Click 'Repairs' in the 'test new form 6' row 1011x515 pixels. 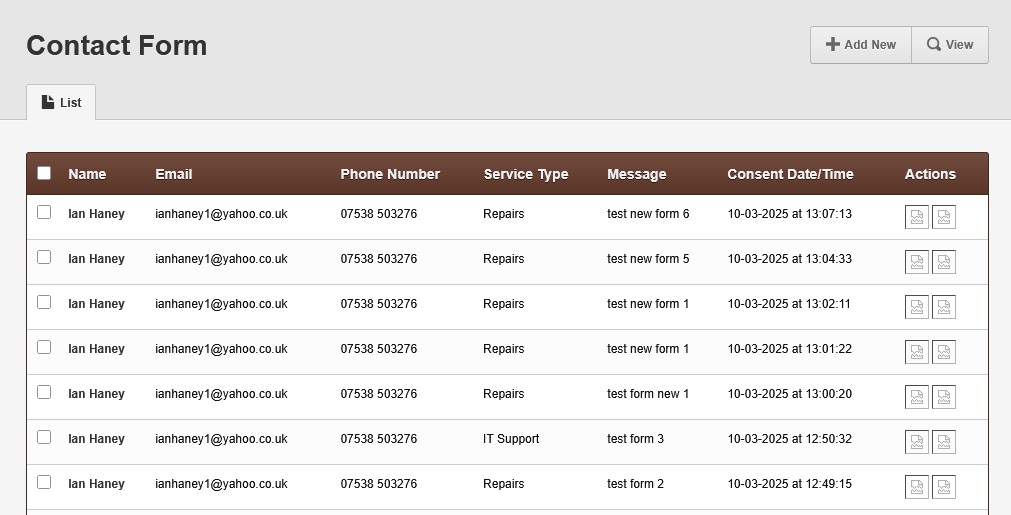(x=504, y=215)
